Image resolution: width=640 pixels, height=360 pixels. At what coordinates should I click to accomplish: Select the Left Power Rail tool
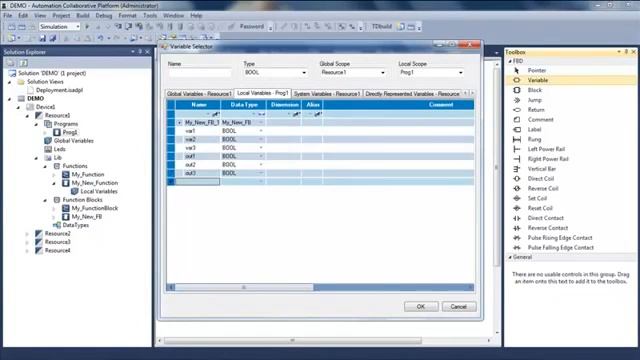(546, 149)
